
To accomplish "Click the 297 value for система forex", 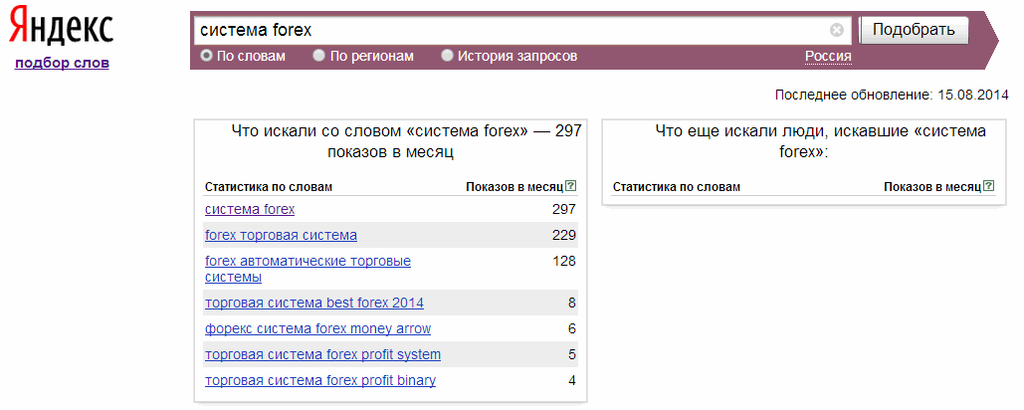I will pyautogui.click(x=564, y=209).
